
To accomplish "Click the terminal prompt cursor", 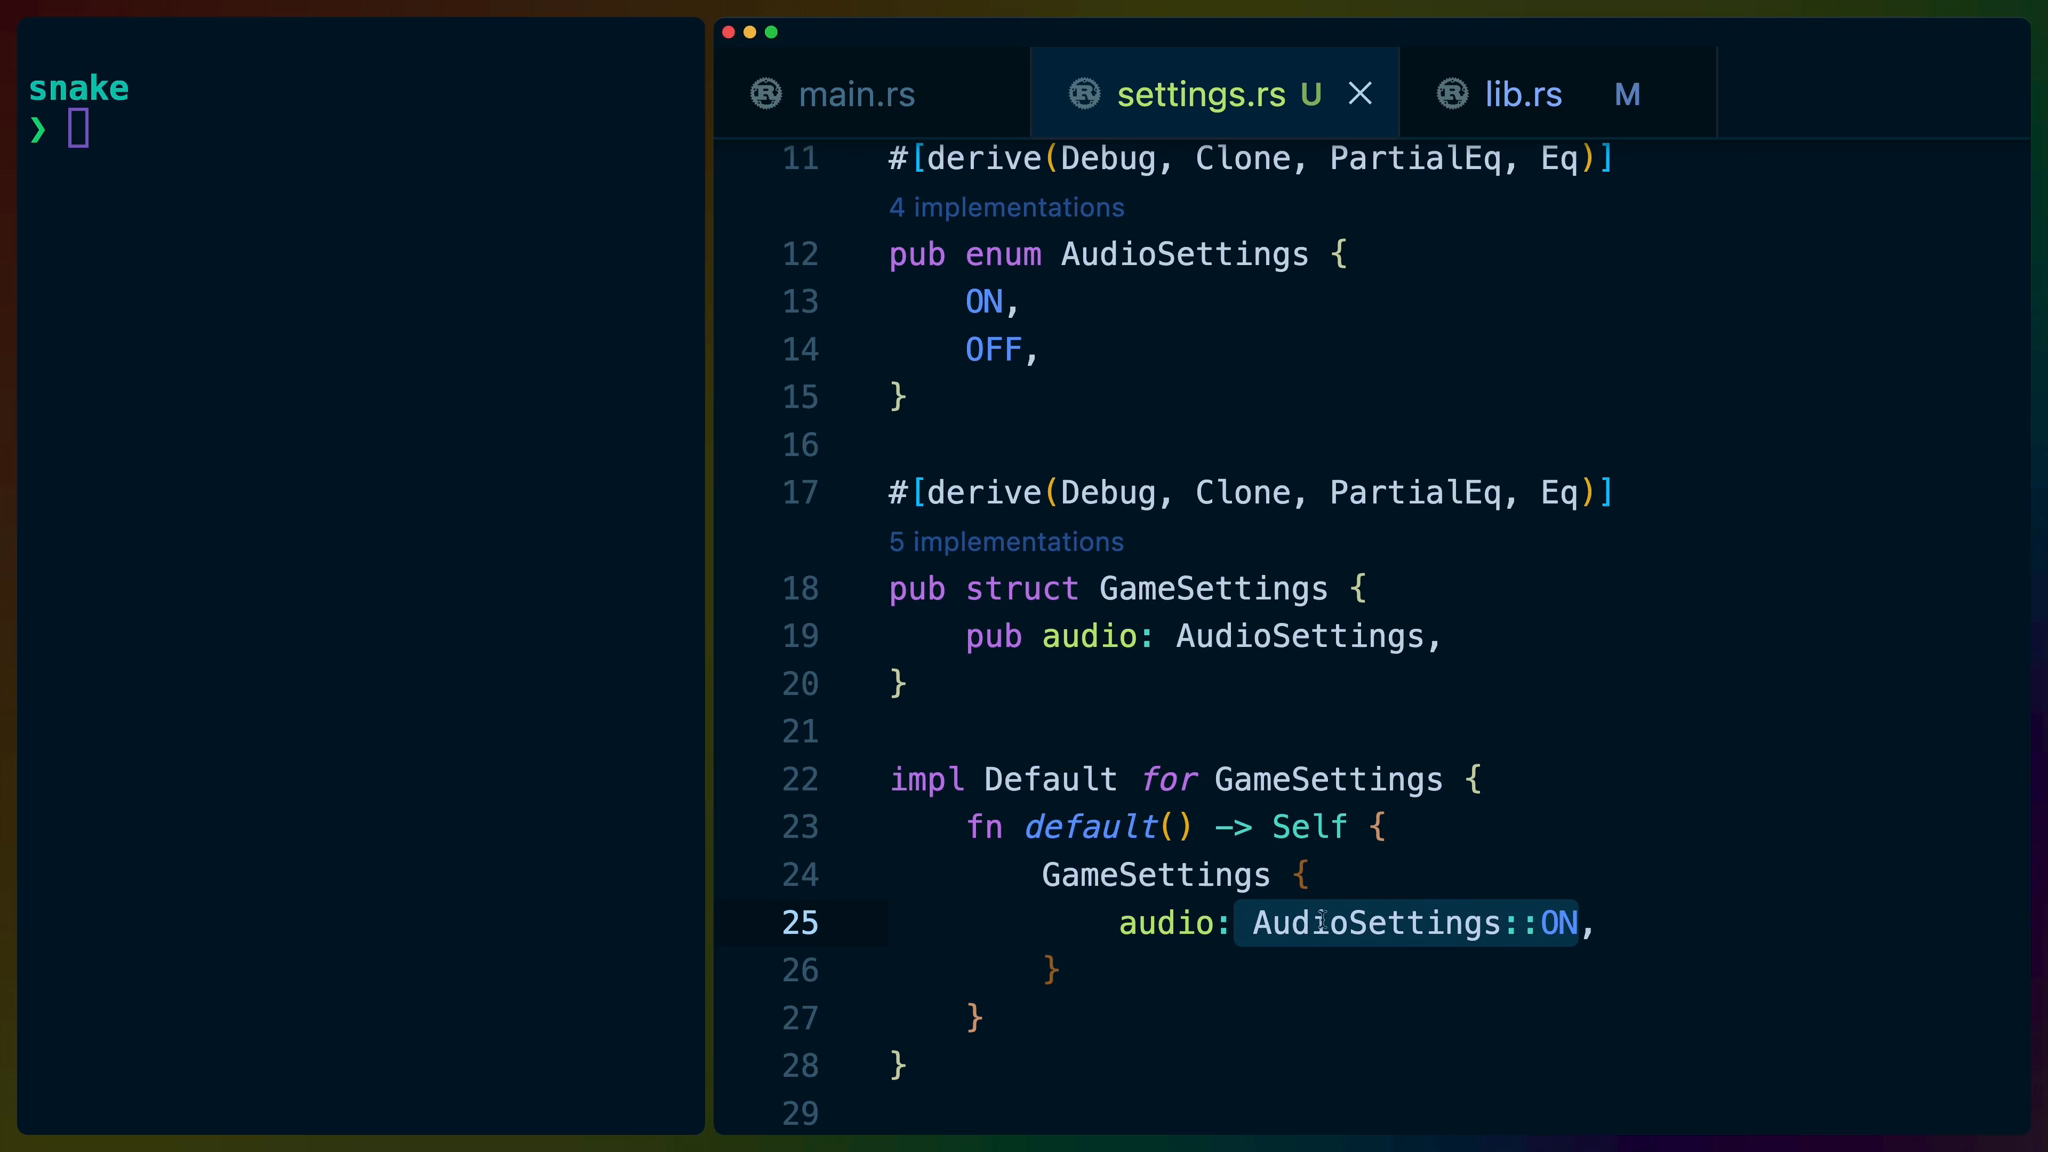I will 78,128.
